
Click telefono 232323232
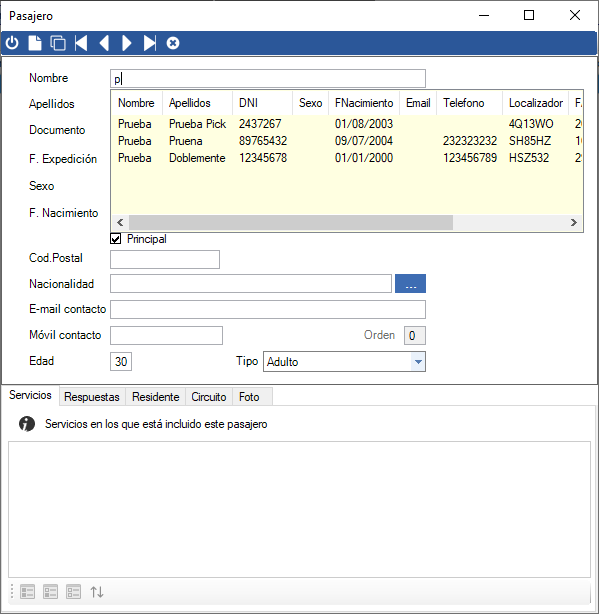[x=470, y=141]
